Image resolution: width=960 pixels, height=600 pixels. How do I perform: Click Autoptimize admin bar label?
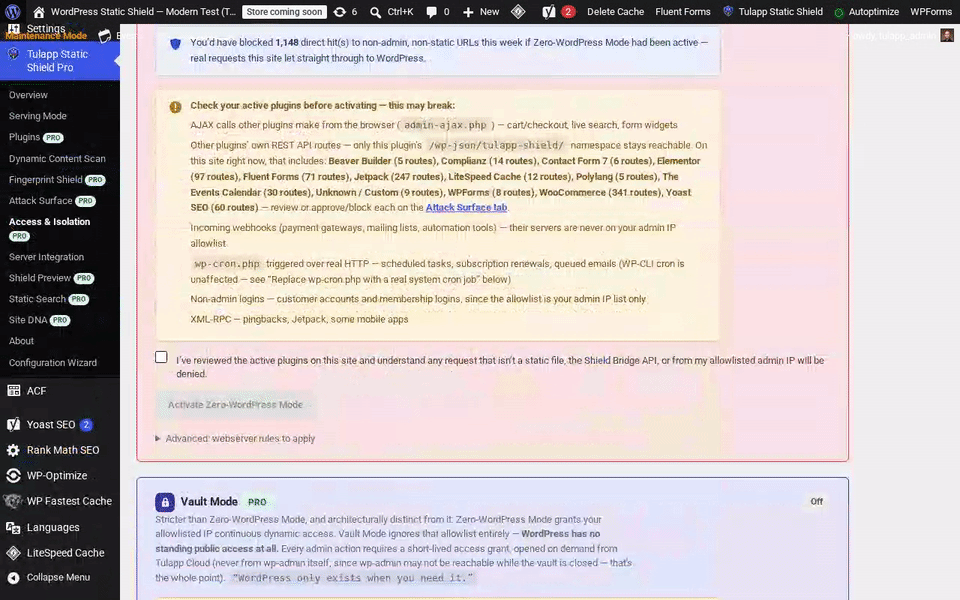coord(874,12)
